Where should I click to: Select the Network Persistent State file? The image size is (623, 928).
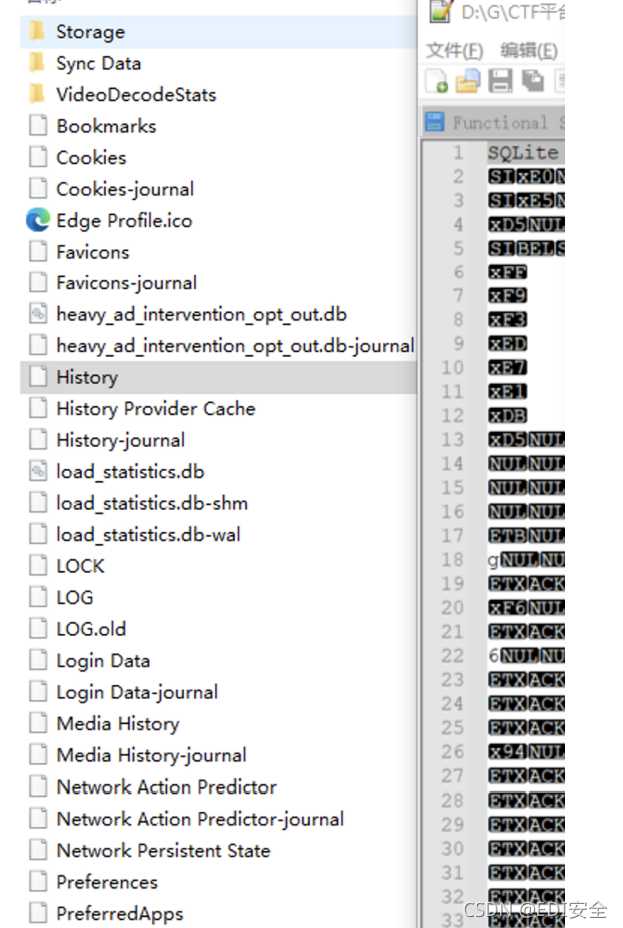pos(163,850)
